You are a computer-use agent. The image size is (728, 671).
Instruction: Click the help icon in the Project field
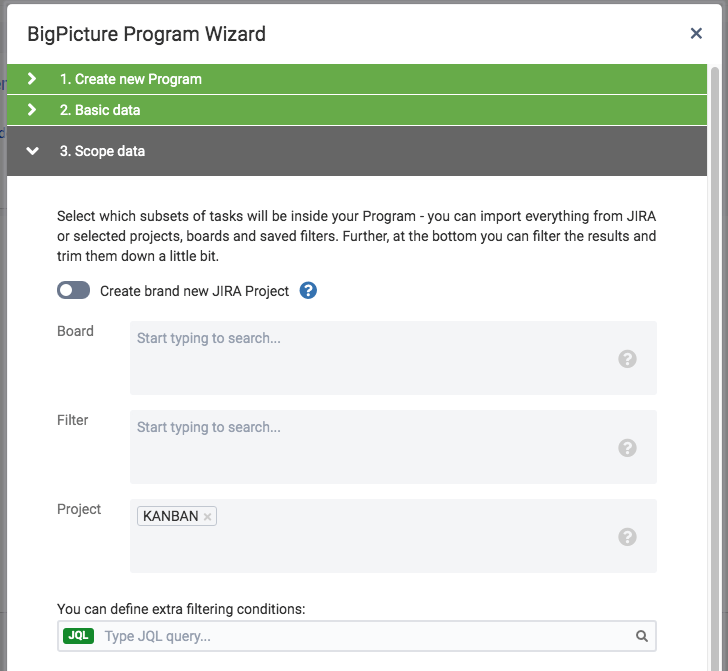(x=627, y=537)
